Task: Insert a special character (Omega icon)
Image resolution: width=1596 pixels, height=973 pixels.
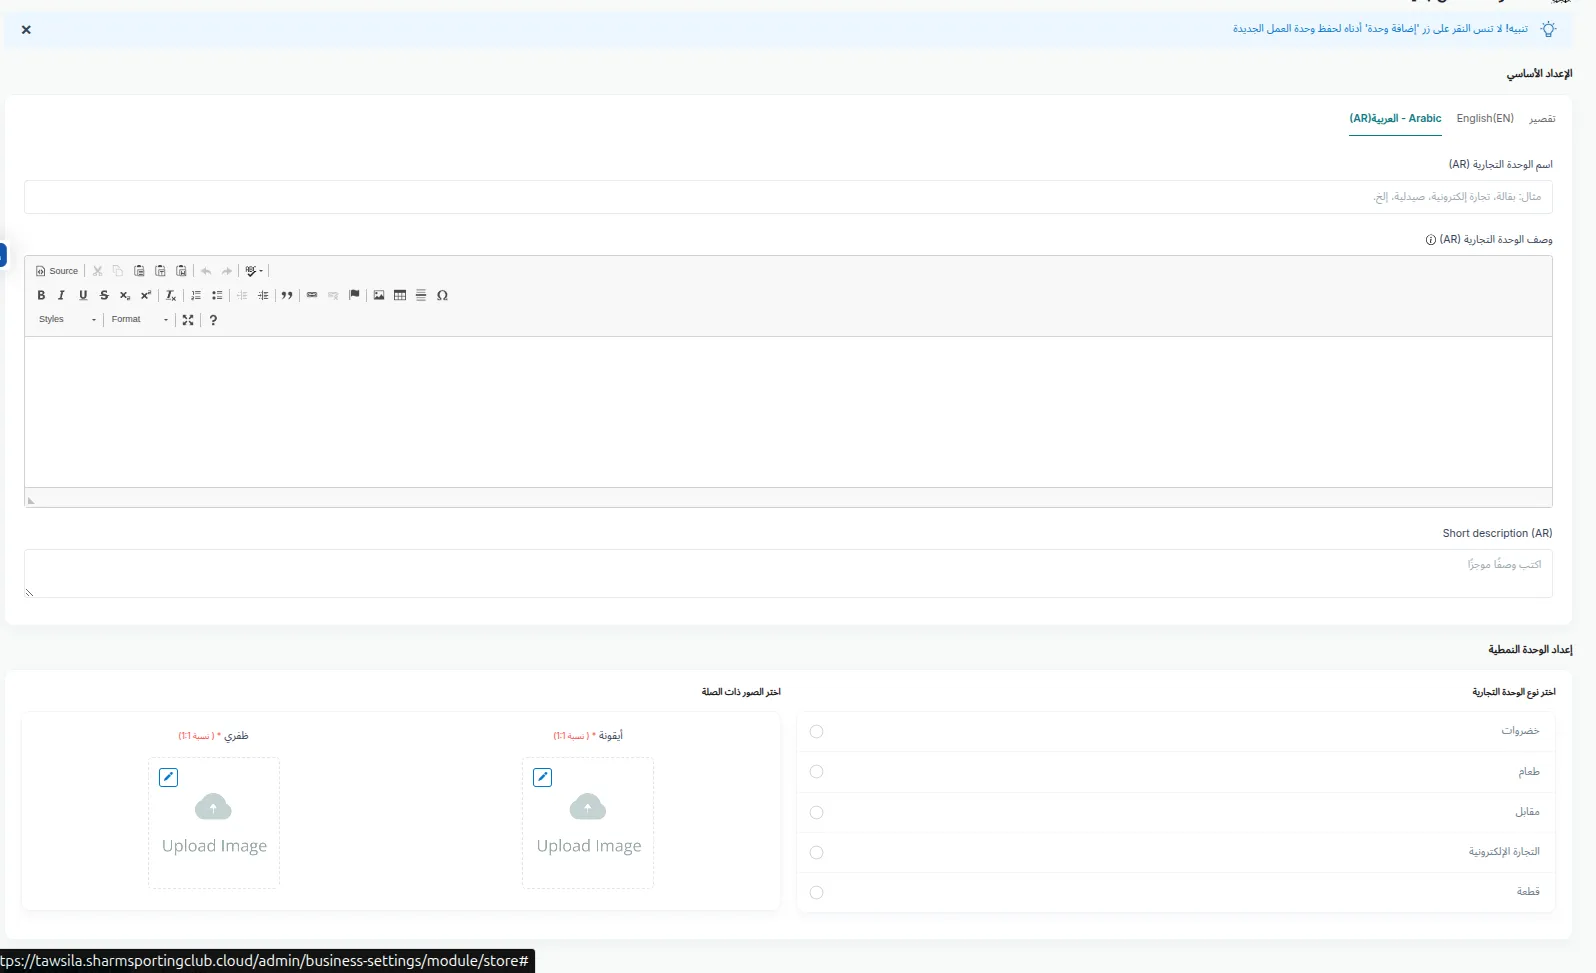Action: [442, 295]
